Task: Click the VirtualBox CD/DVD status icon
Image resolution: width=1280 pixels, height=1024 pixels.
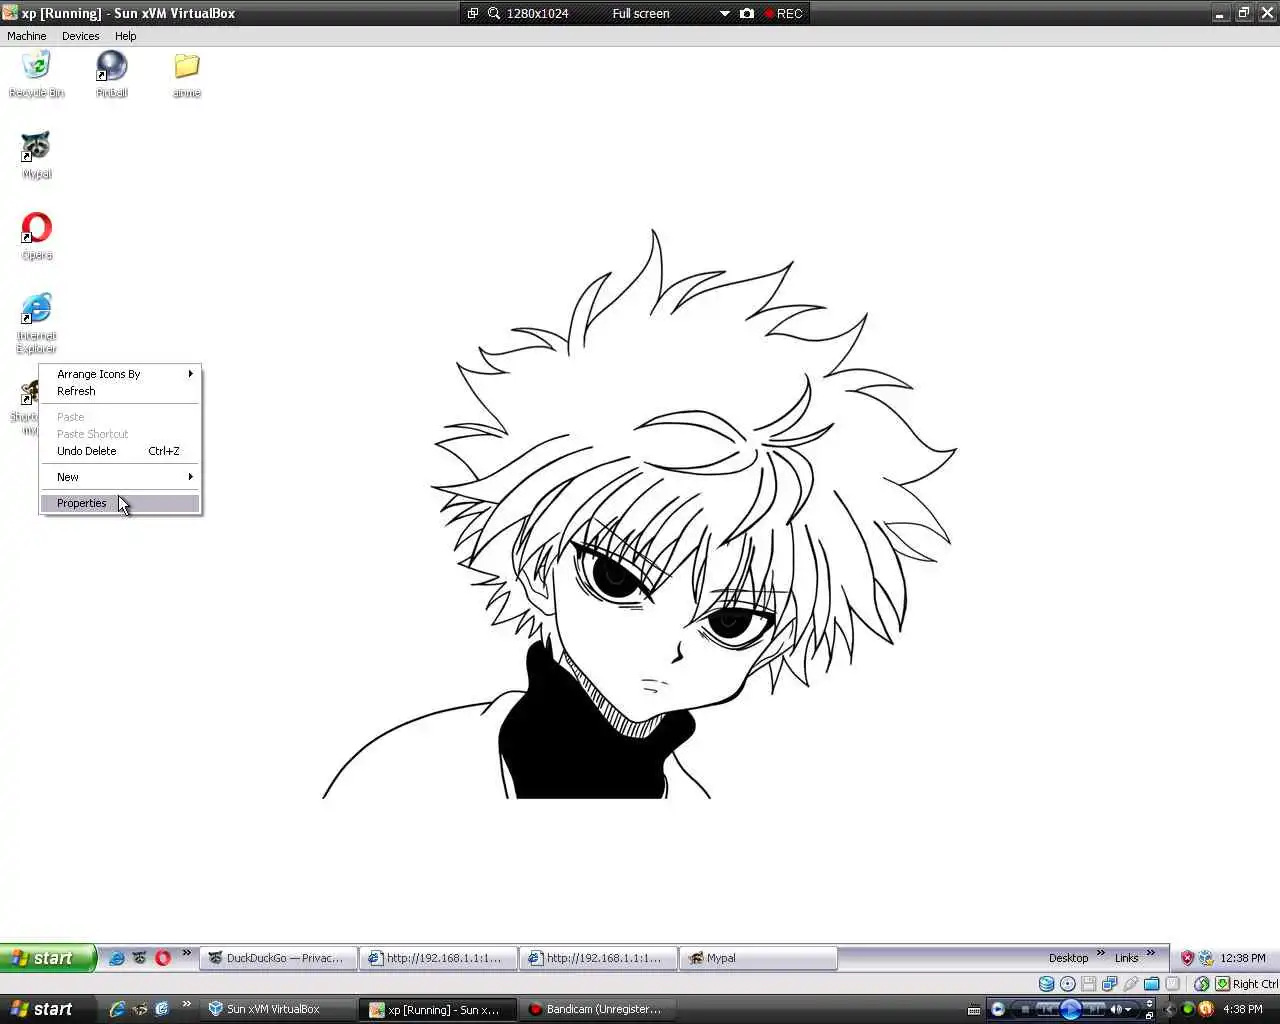Action: (1068, 984)
